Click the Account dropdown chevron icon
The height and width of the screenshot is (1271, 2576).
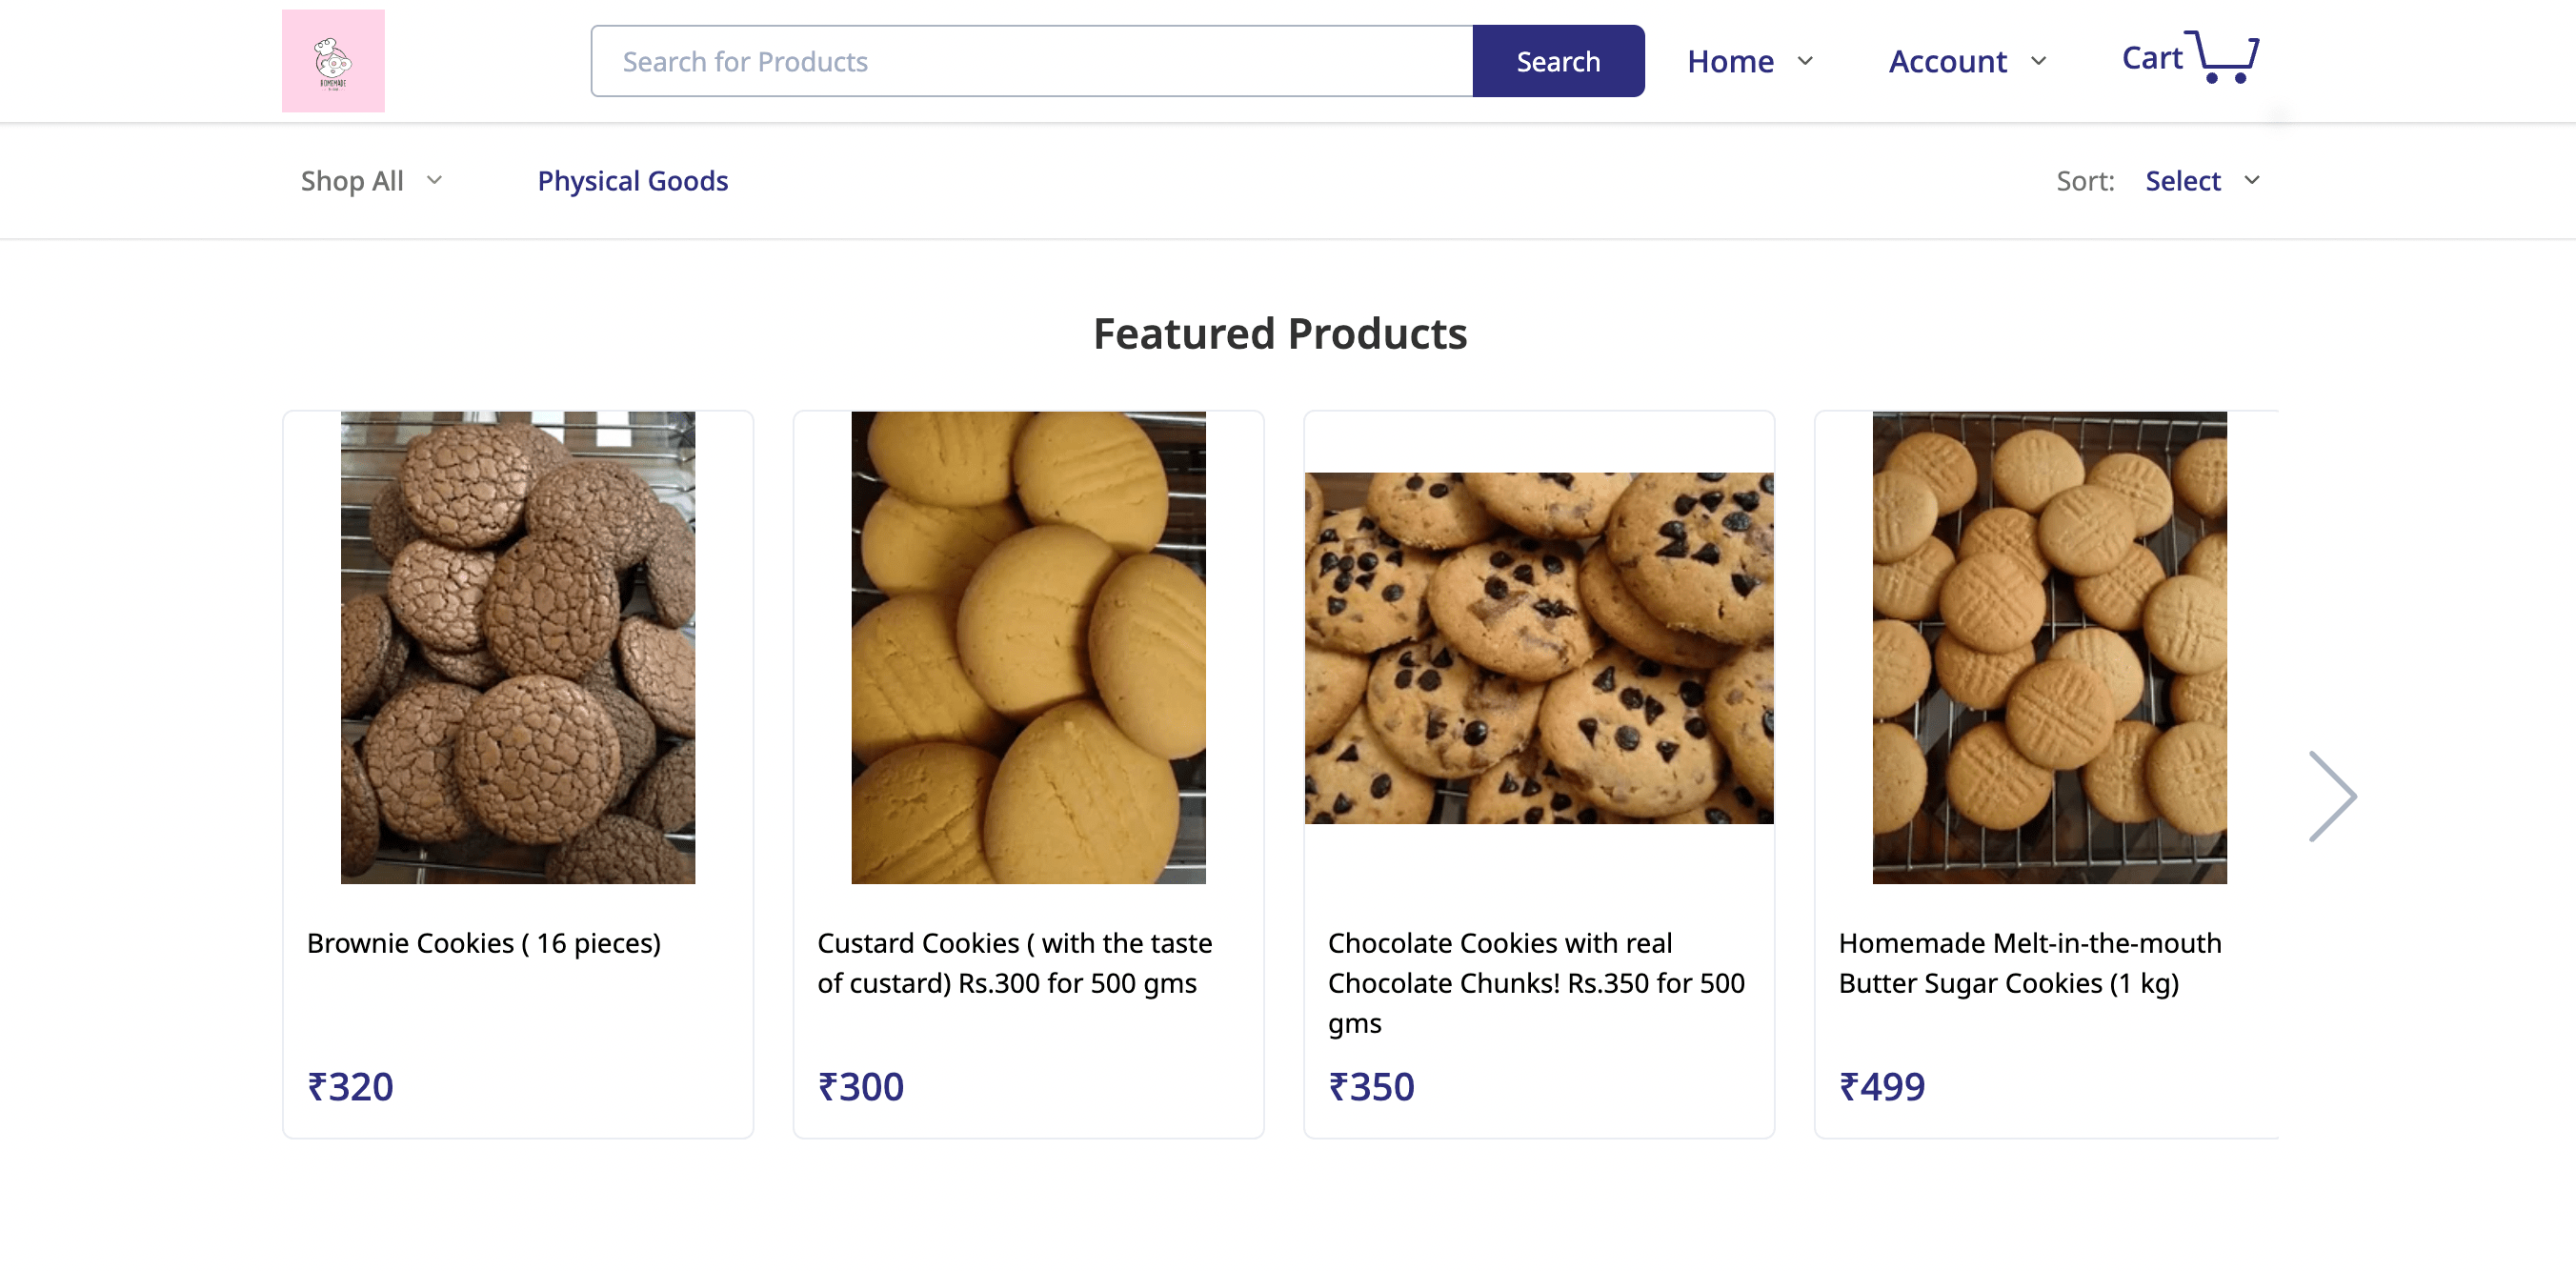coord(2045,61)
